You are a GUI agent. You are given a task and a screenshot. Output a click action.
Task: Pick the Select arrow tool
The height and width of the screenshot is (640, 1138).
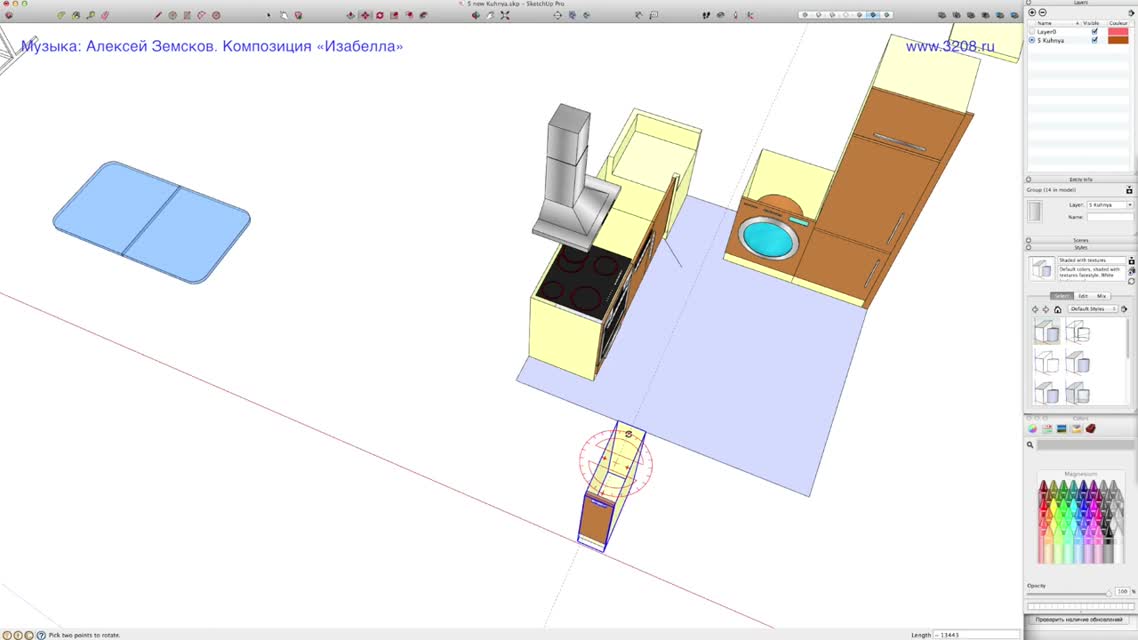pyautogui.click(x=268, y=15)
